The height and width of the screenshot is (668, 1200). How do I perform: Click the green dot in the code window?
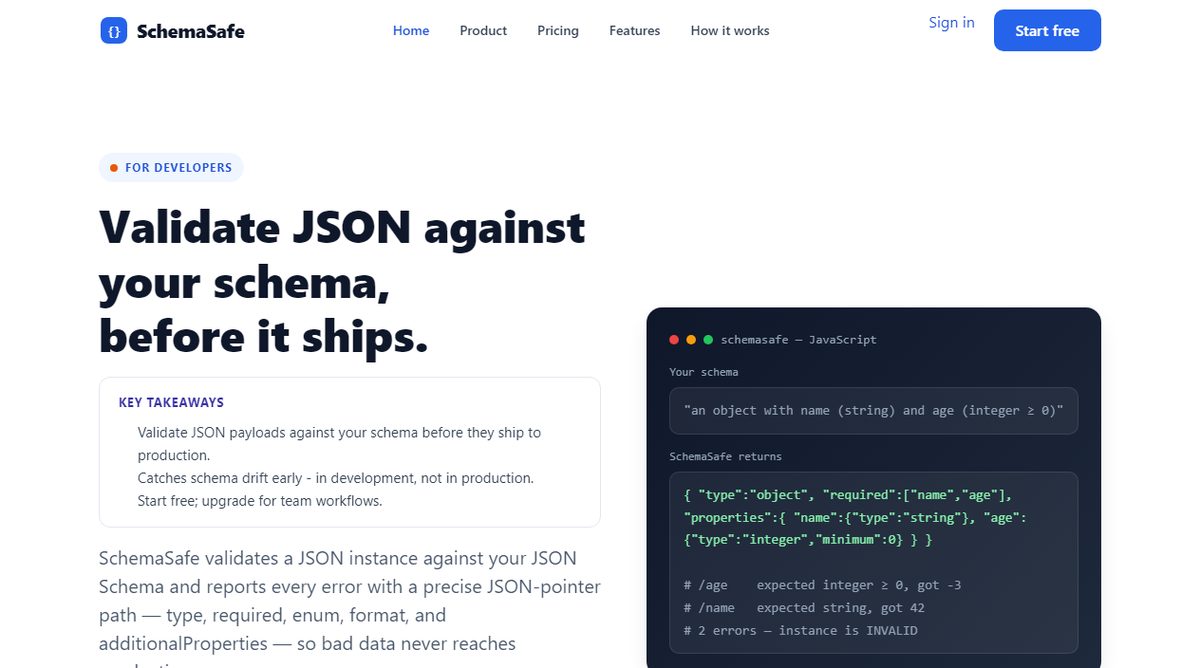pos(708,340)
